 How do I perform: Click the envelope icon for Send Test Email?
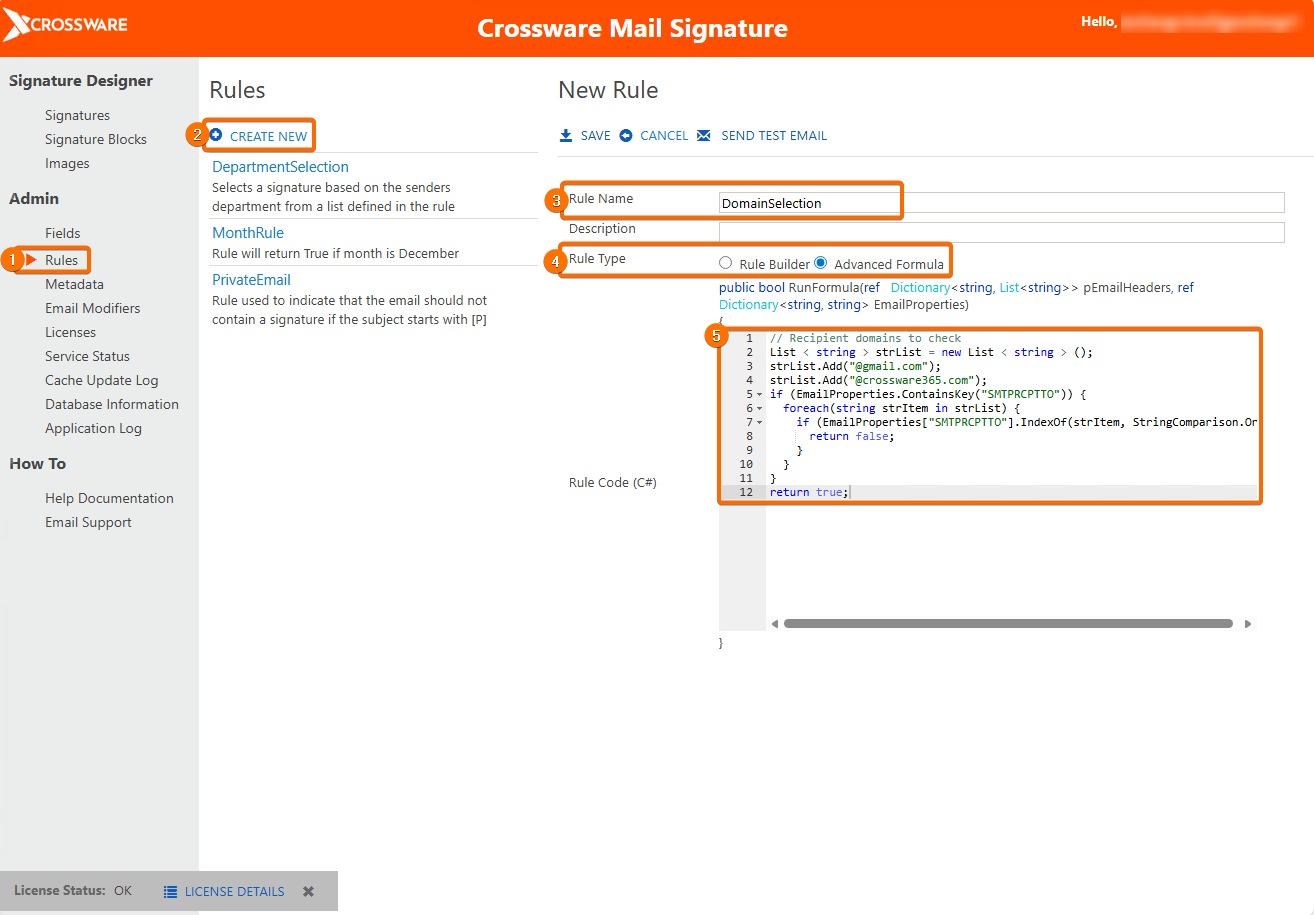pyautogui.click(x=703, y=136)
